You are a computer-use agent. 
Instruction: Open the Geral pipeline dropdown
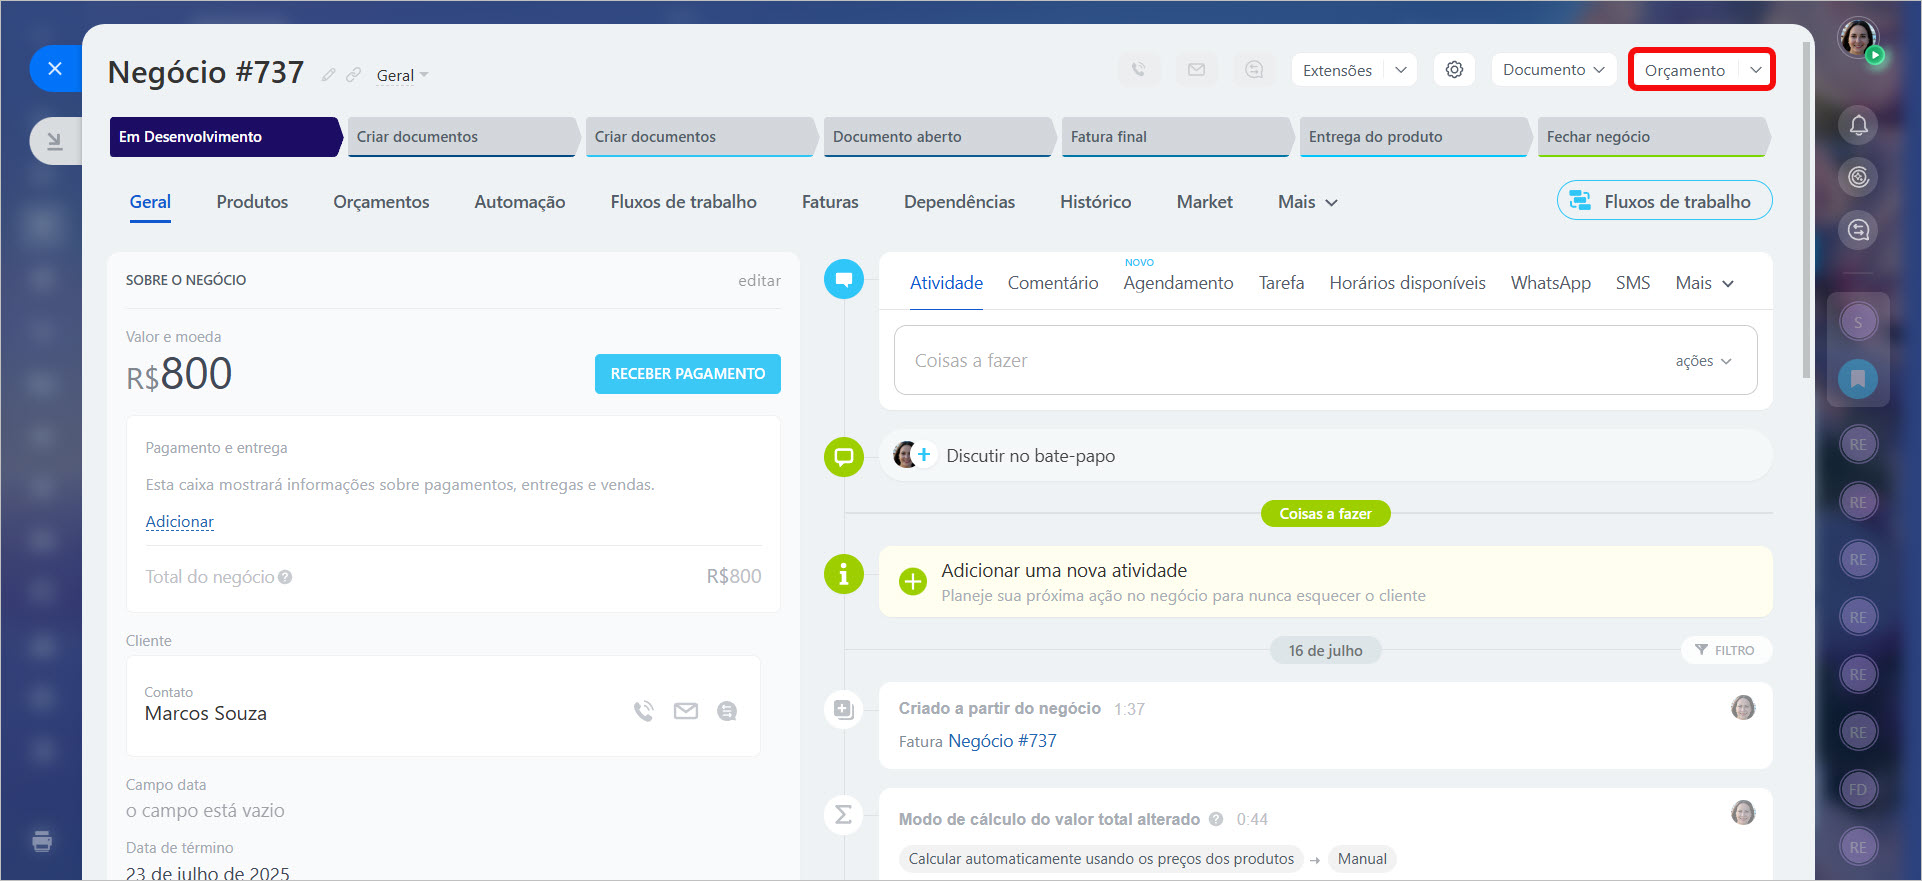click(x=402, y=76)
